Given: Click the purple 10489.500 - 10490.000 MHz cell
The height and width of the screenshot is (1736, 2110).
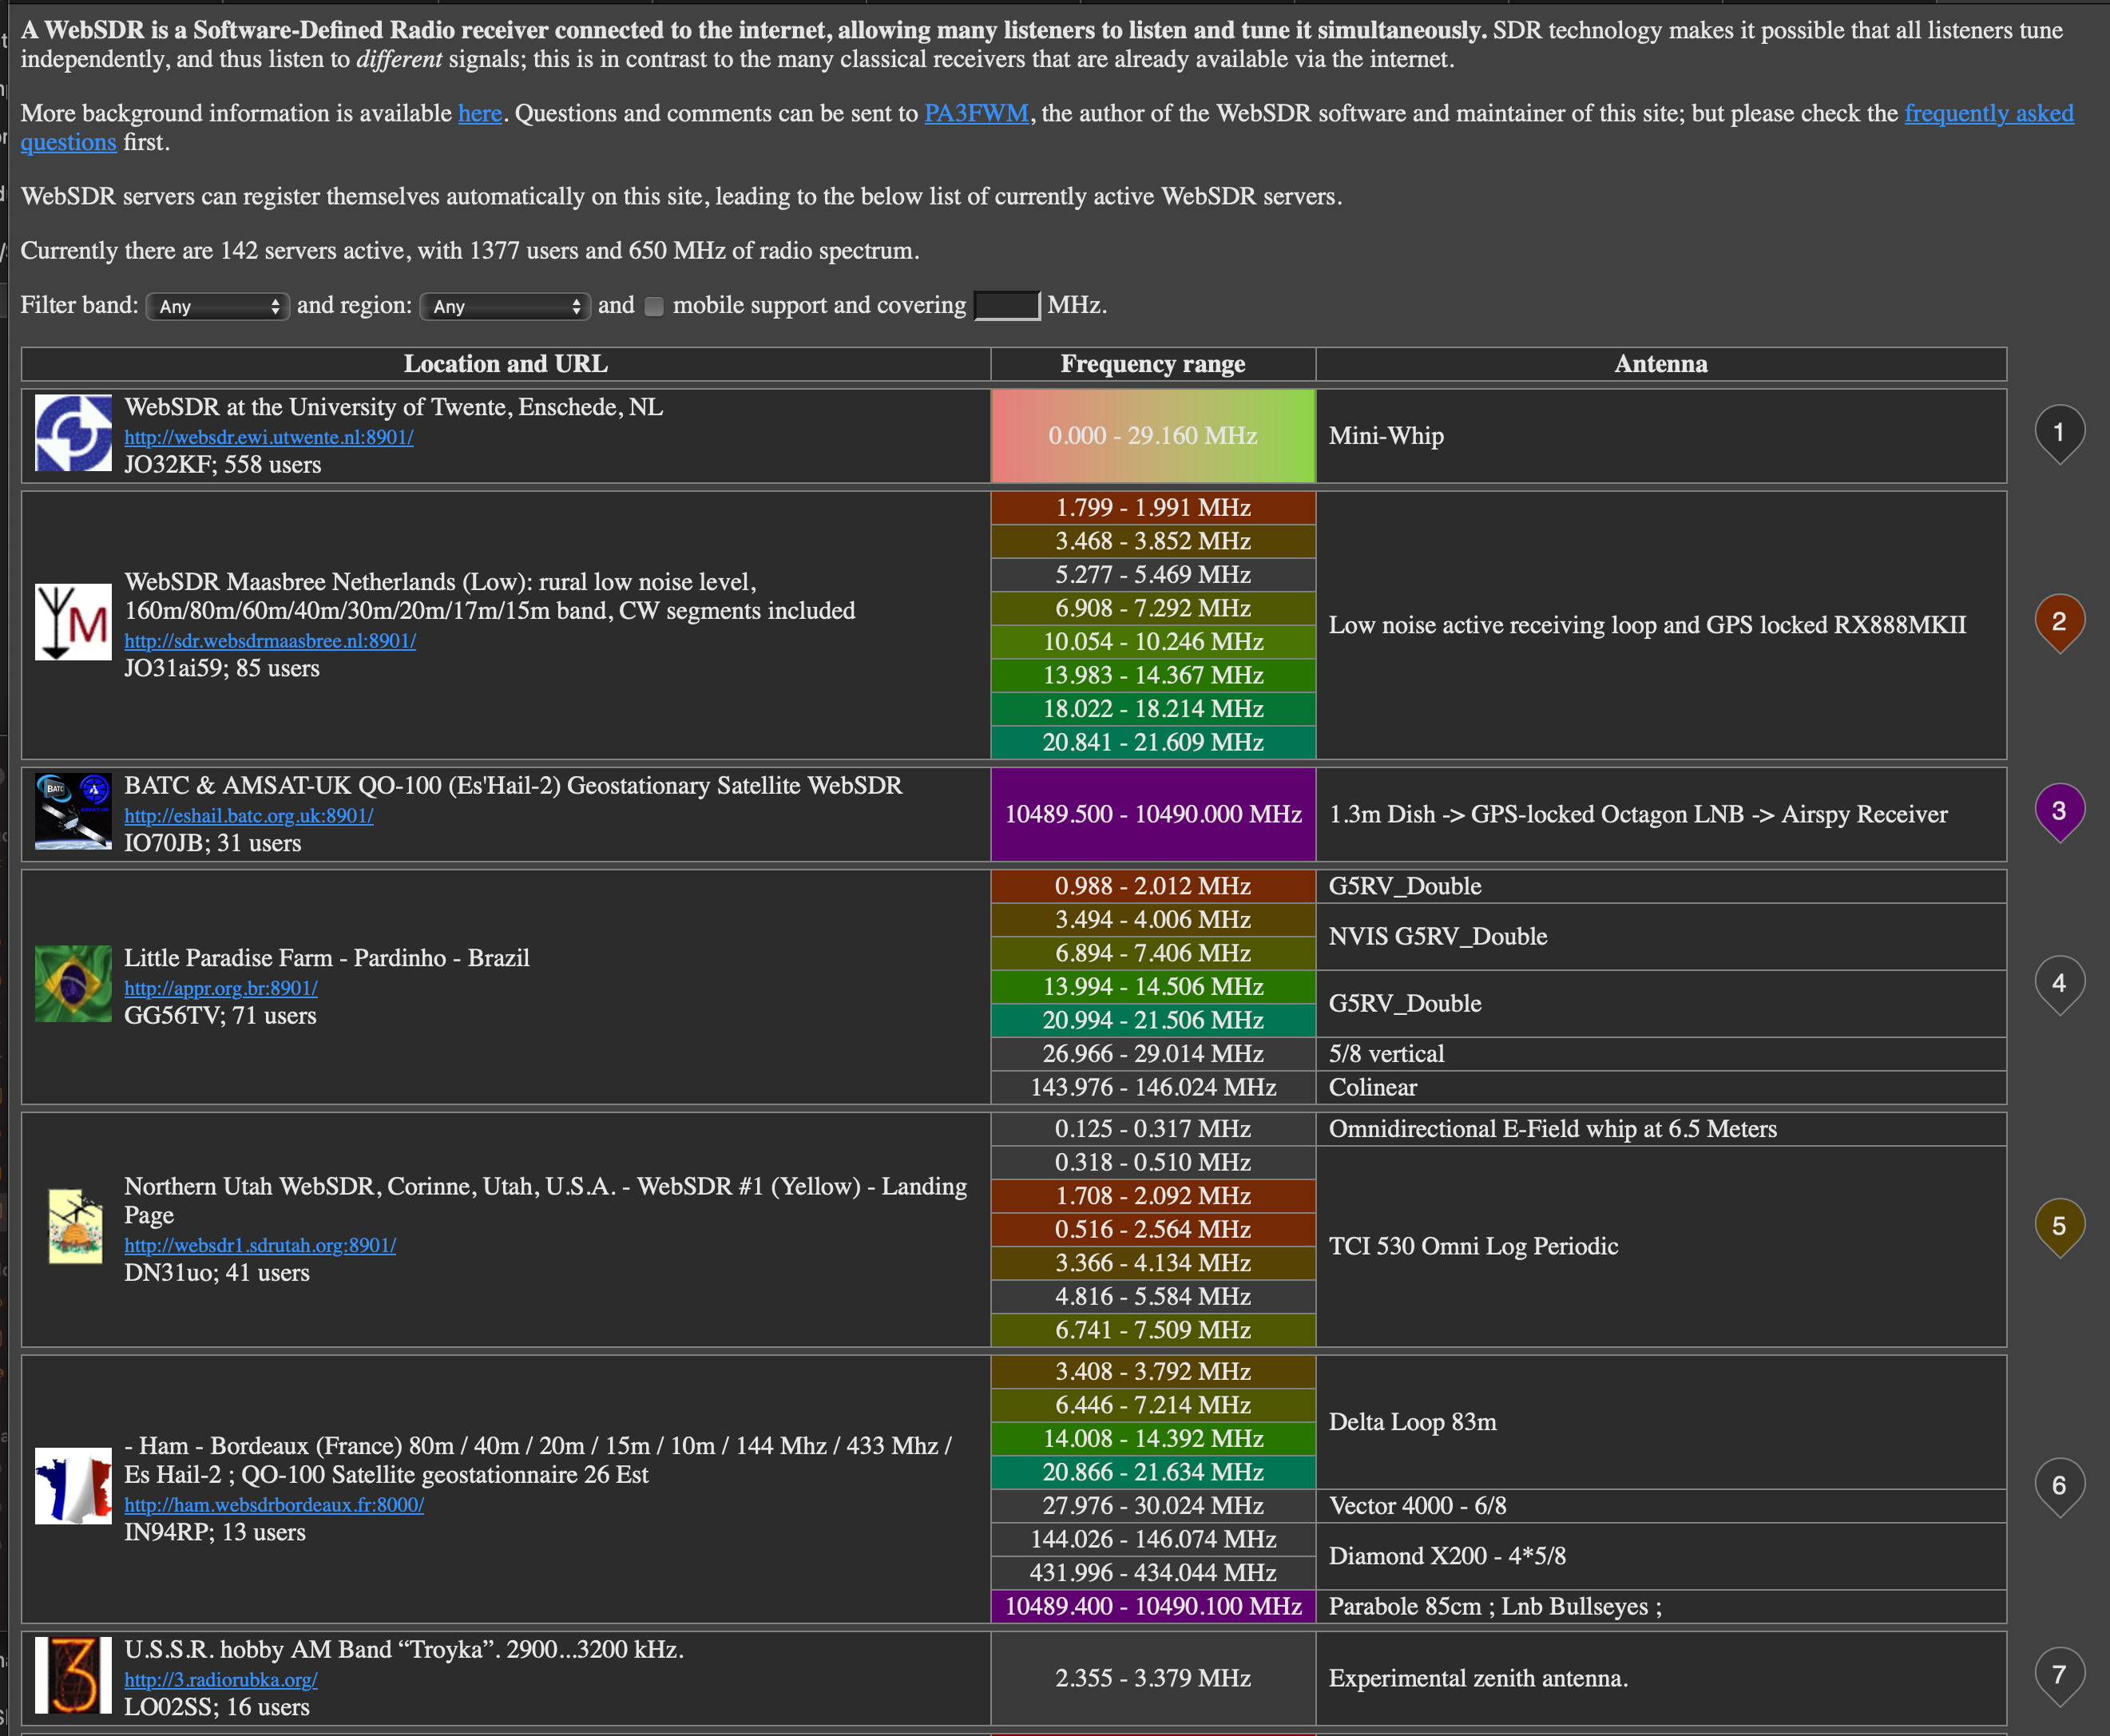Looking at the screenshot, I should 1152,814.
